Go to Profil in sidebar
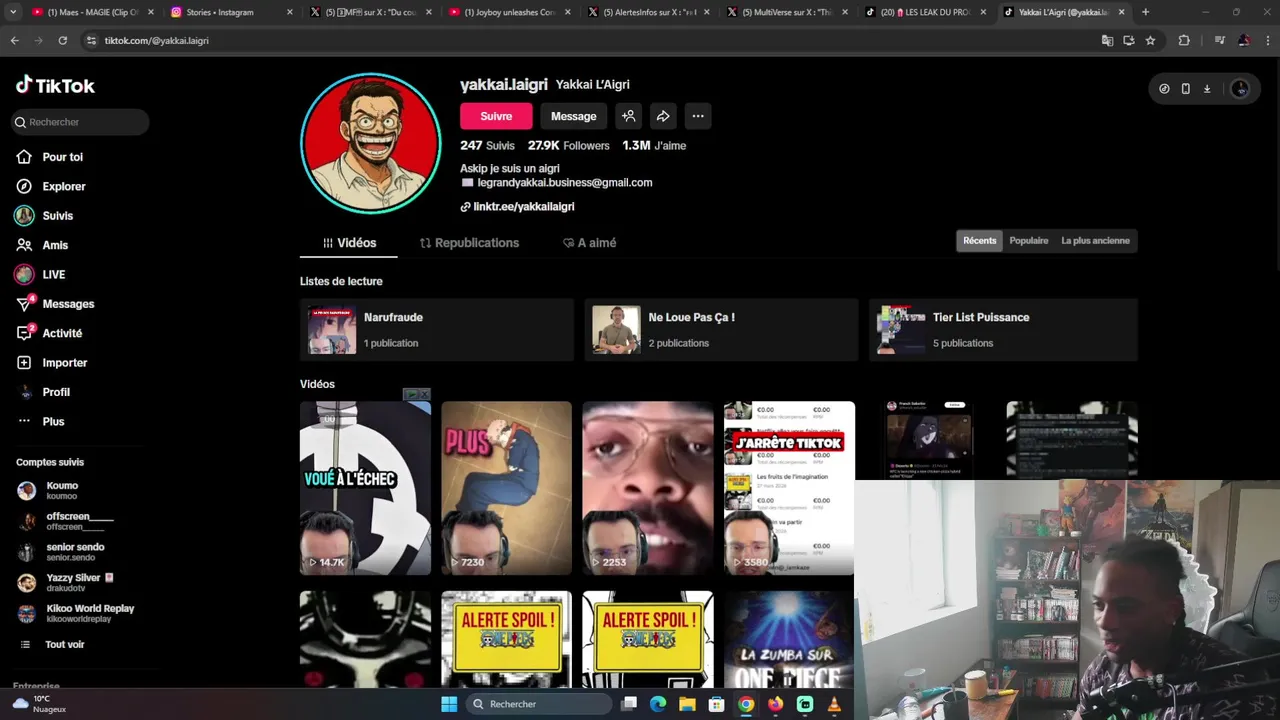1280x720 pixels. 56,392
